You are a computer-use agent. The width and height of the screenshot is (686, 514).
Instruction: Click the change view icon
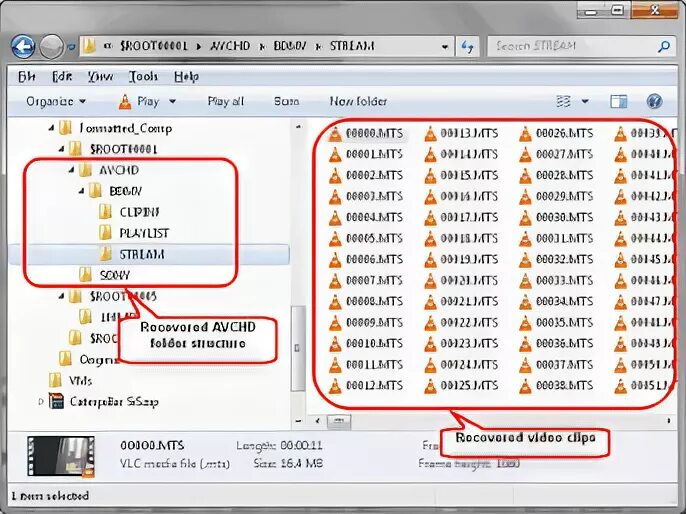coord(563,101)
